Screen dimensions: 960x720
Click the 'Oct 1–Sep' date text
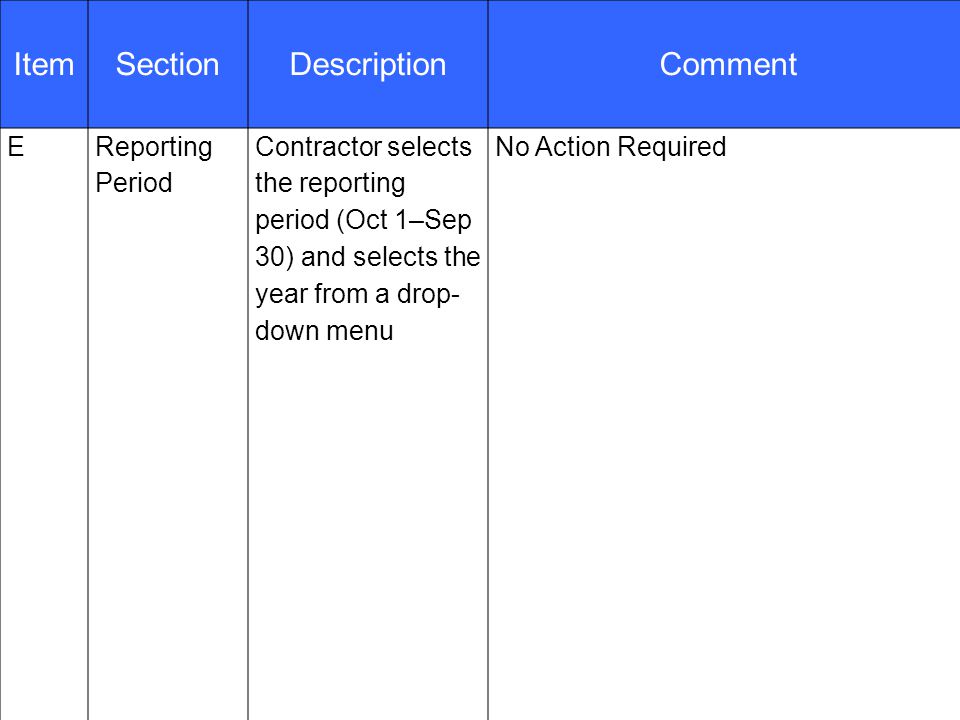(408, 220)
